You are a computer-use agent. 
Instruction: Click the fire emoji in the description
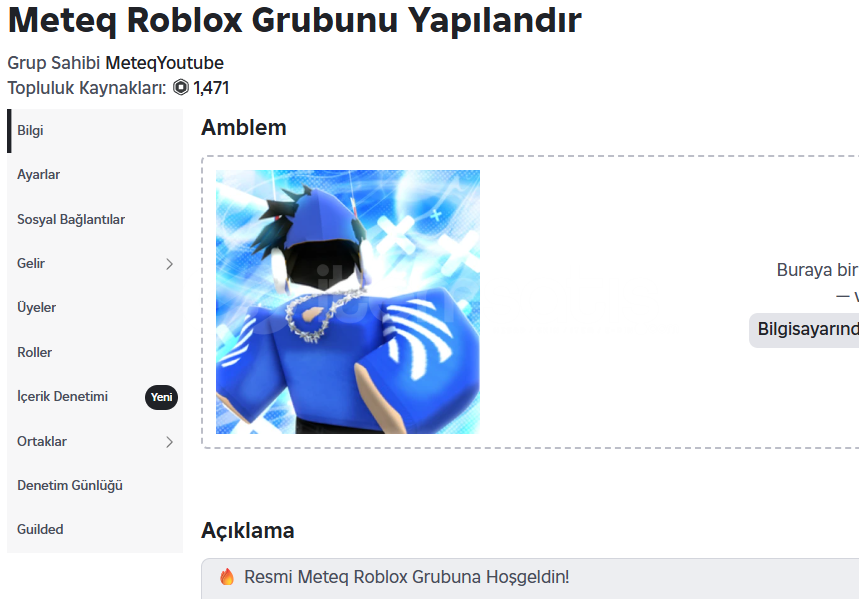pos(227,577)
